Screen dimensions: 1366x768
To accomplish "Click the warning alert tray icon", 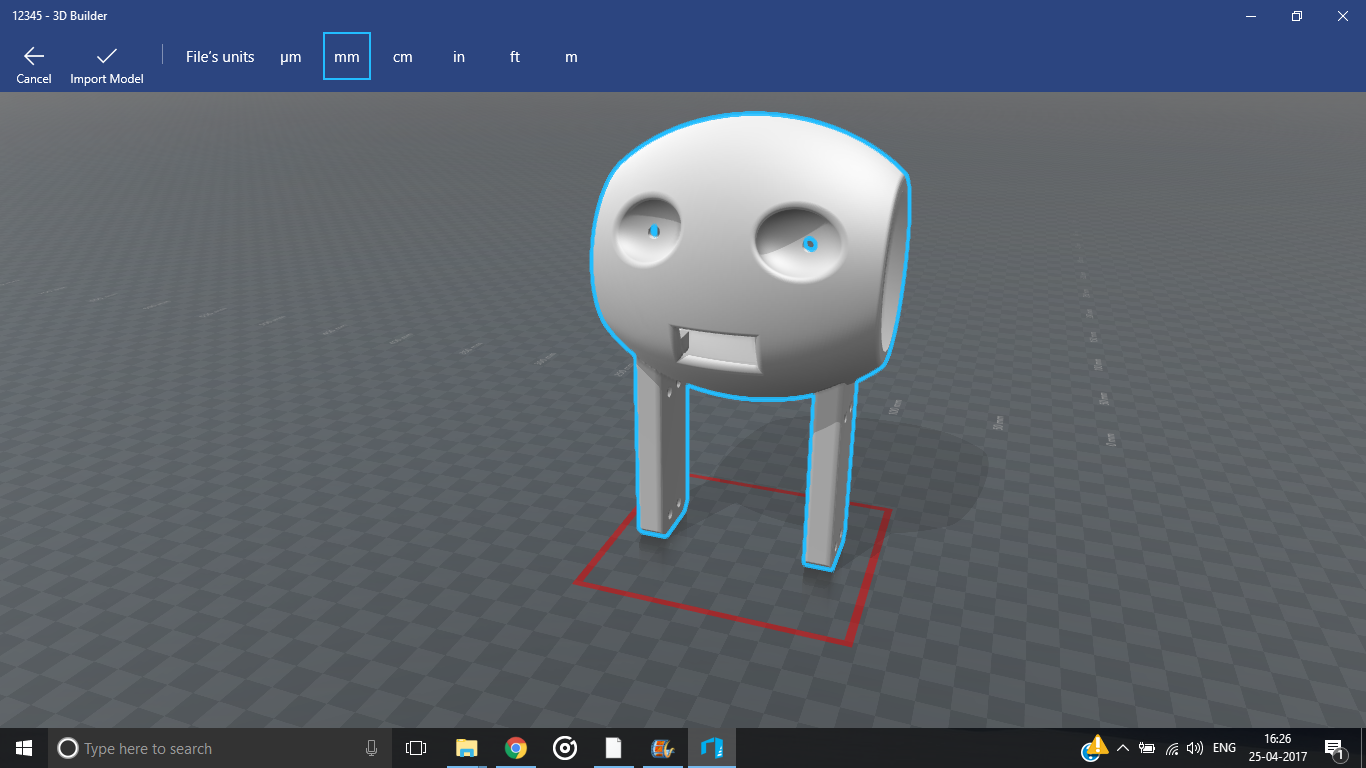I will click(x=1095, y=746).
